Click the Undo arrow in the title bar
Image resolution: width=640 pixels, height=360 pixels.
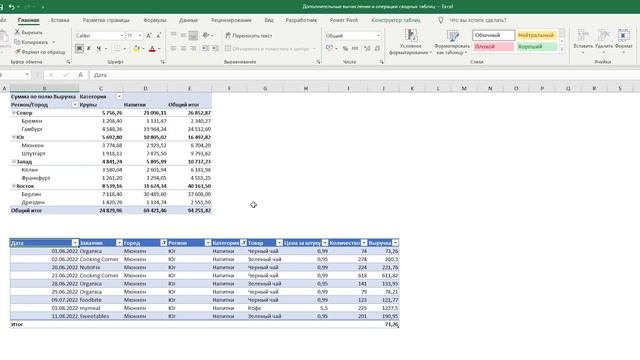point(11,7)
